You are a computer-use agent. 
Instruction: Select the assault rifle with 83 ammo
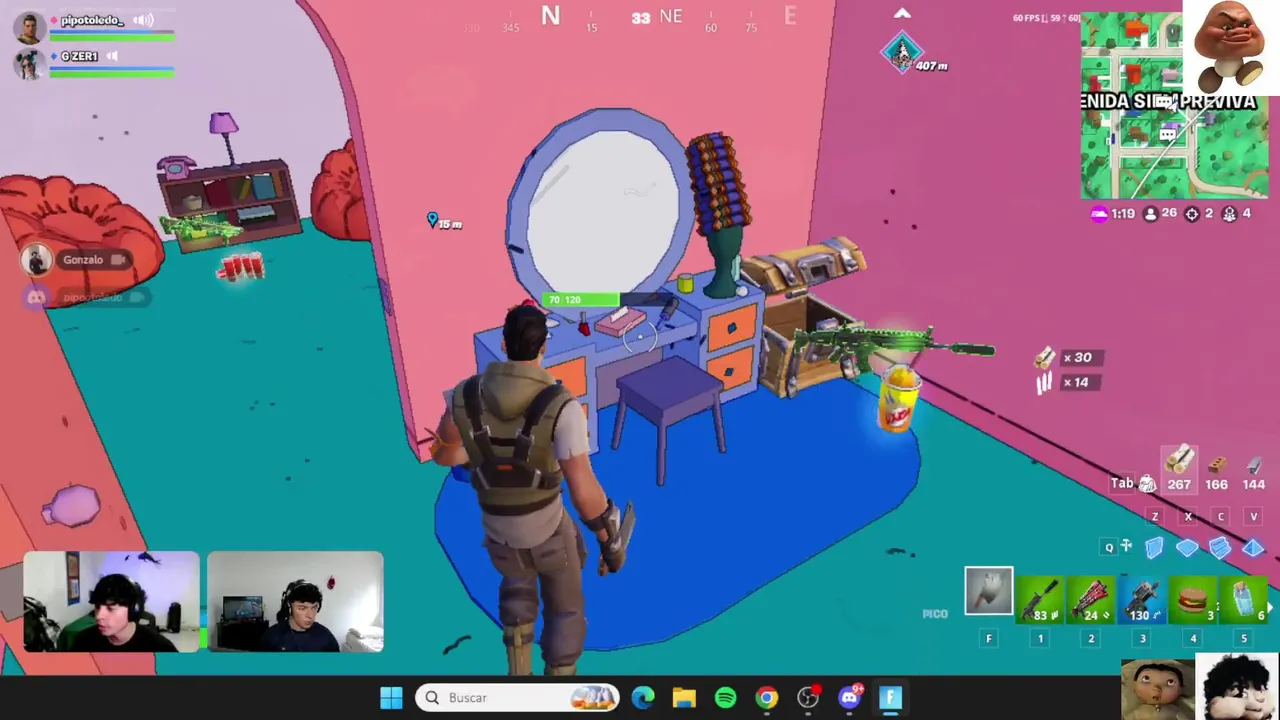(x=1040, y=600)
